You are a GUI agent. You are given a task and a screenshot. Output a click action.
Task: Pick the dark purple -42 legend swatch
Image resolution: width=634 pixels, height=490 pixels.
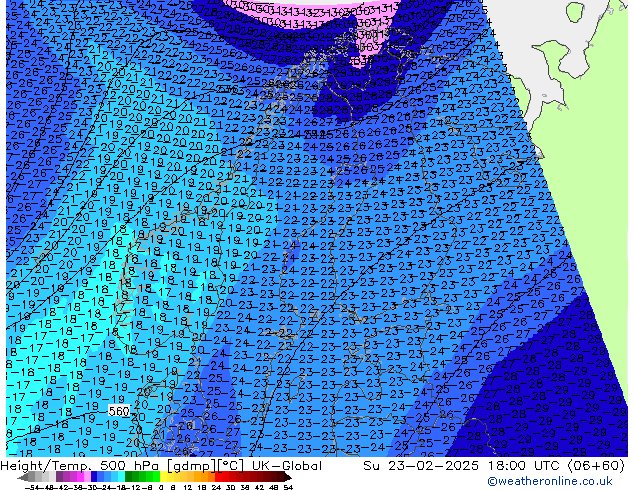59,478
